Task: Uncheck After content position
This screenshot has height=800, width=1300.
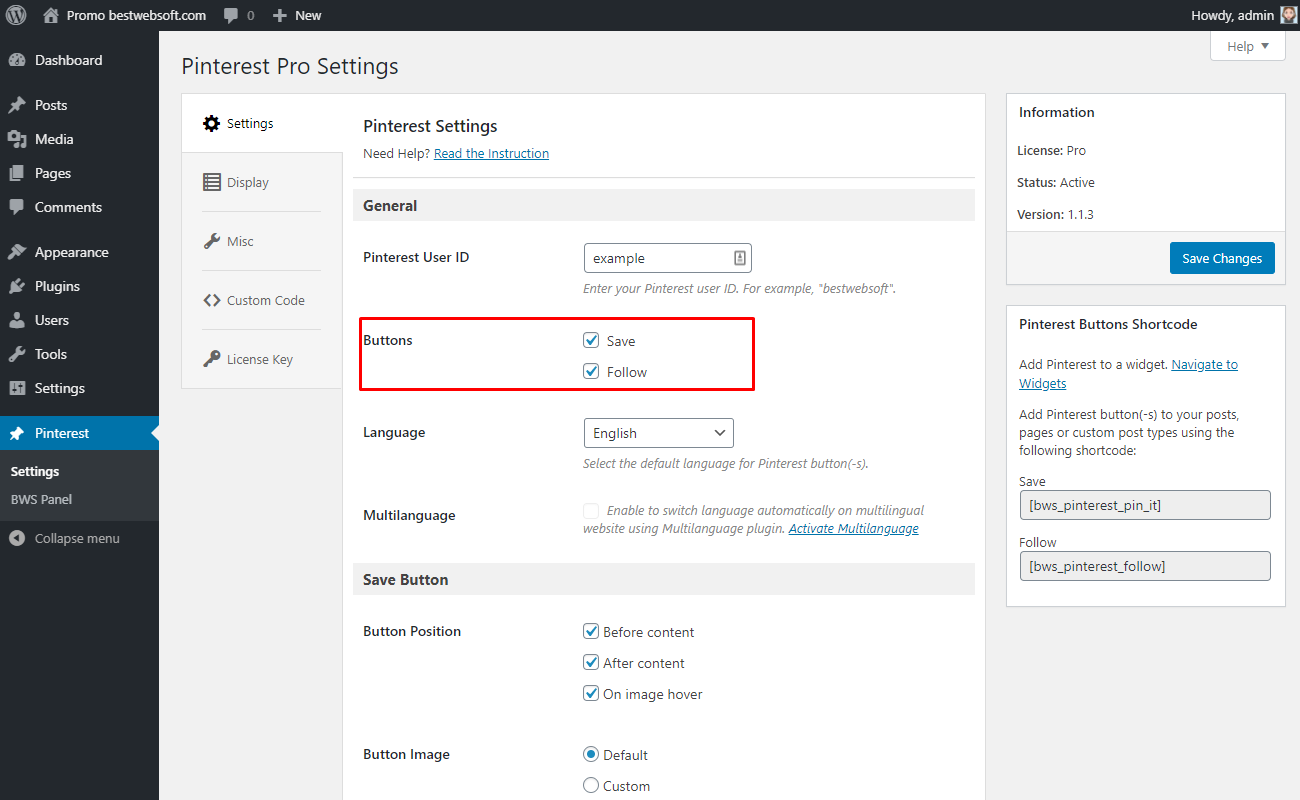Action: coord(591,662)
